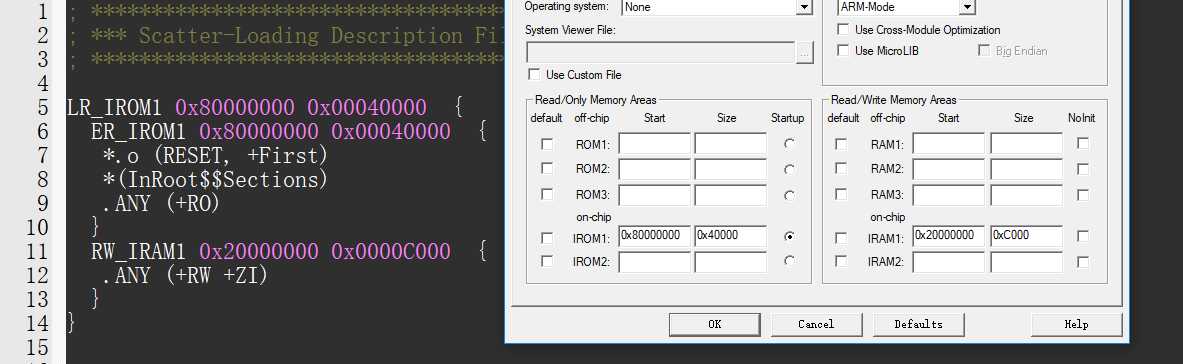This screenshot has height=364, width=1183.
Task: Click line number 14 in the gutter
Action: point(36,323)
